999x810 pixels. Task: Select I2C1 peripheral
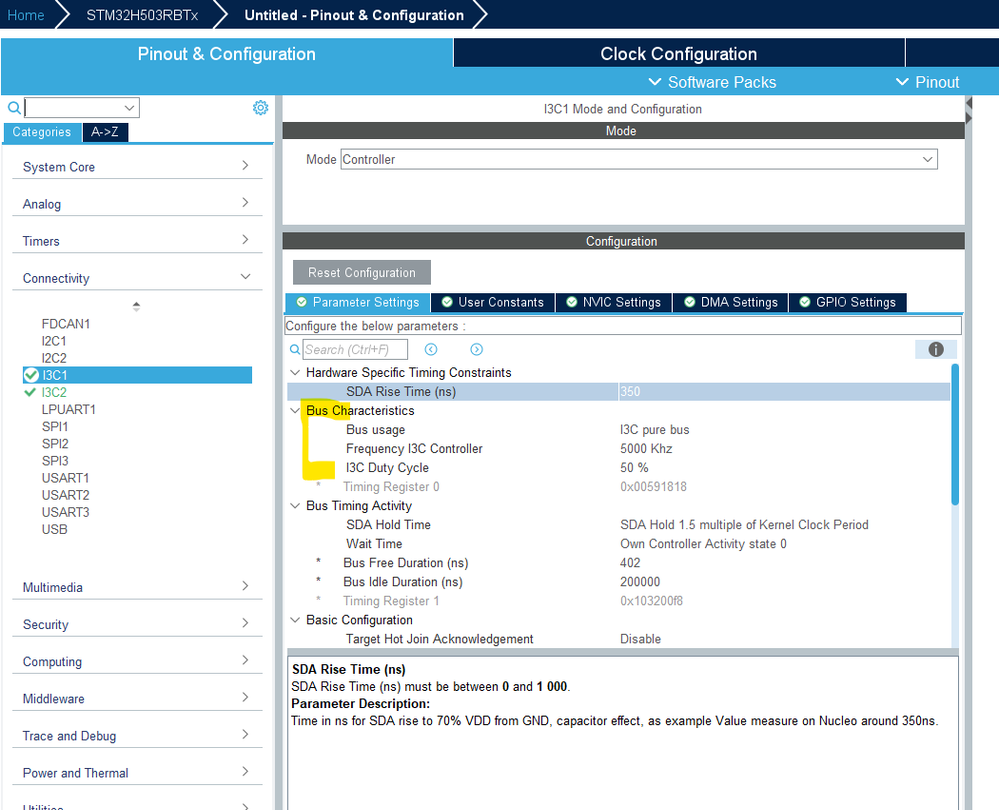tap(54, 341)
